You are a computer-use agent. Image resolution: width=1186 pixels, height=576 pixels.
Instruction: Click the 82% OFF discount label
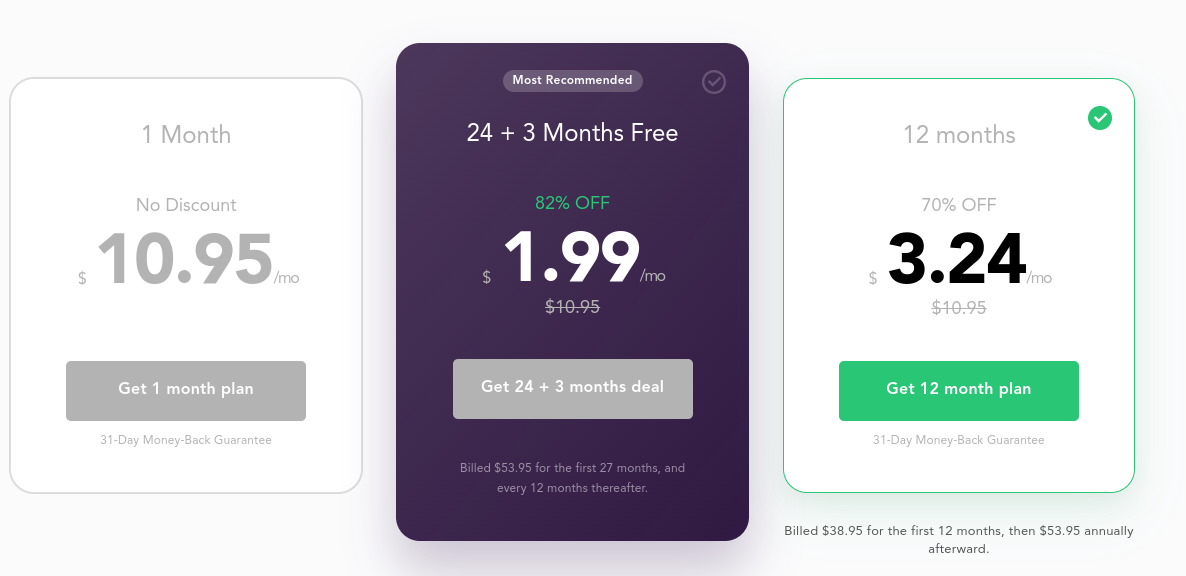tap(572, 203)
